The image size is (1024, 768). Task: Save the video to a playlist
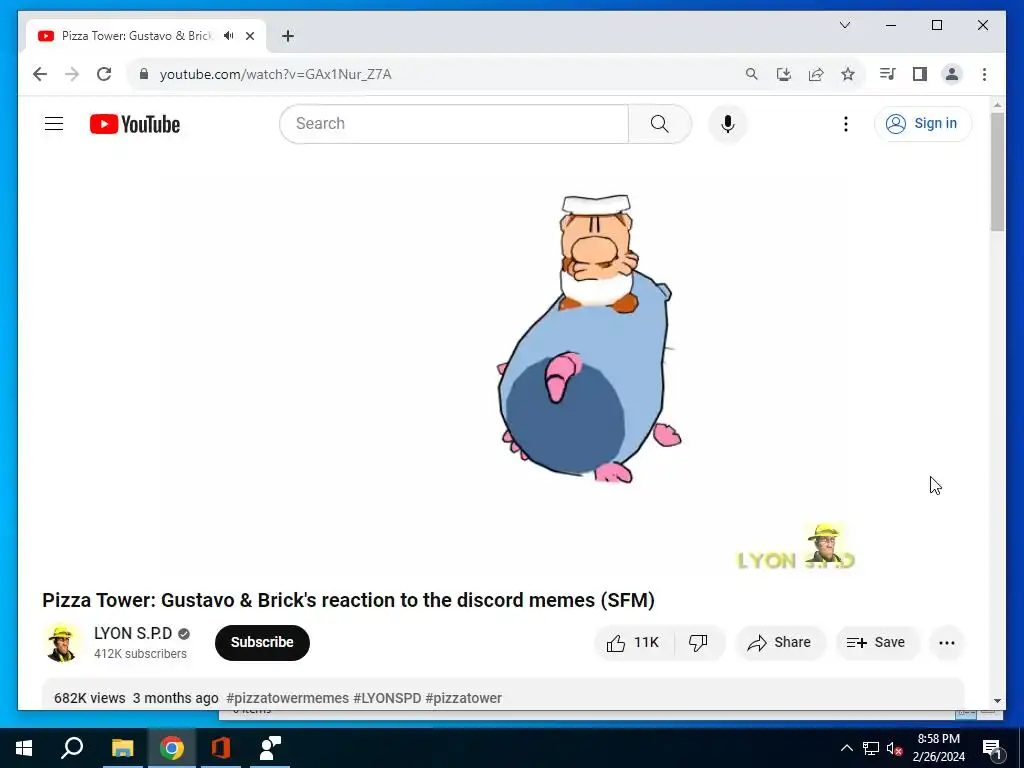coord(876,643)
